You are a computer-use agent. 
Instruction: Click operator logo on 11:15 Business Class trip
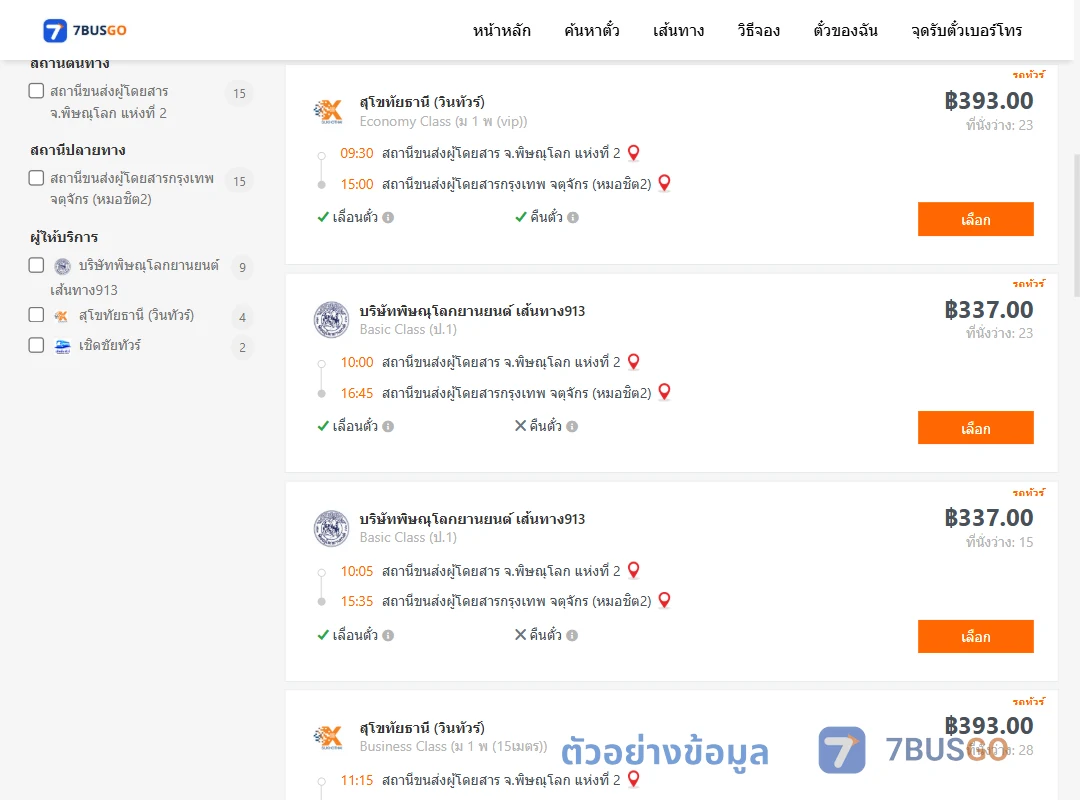329,737
